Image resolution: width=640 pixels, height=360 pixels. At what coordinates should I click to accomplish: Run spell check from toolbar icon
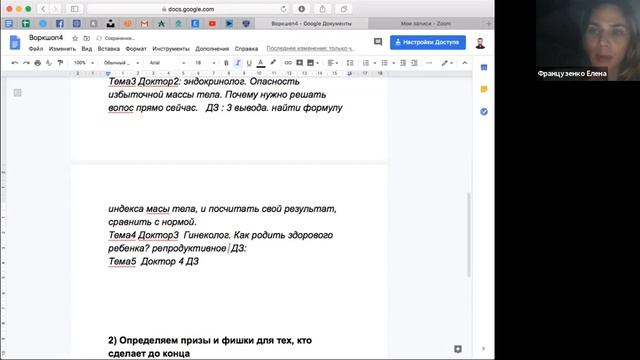[x=49, y=63]
